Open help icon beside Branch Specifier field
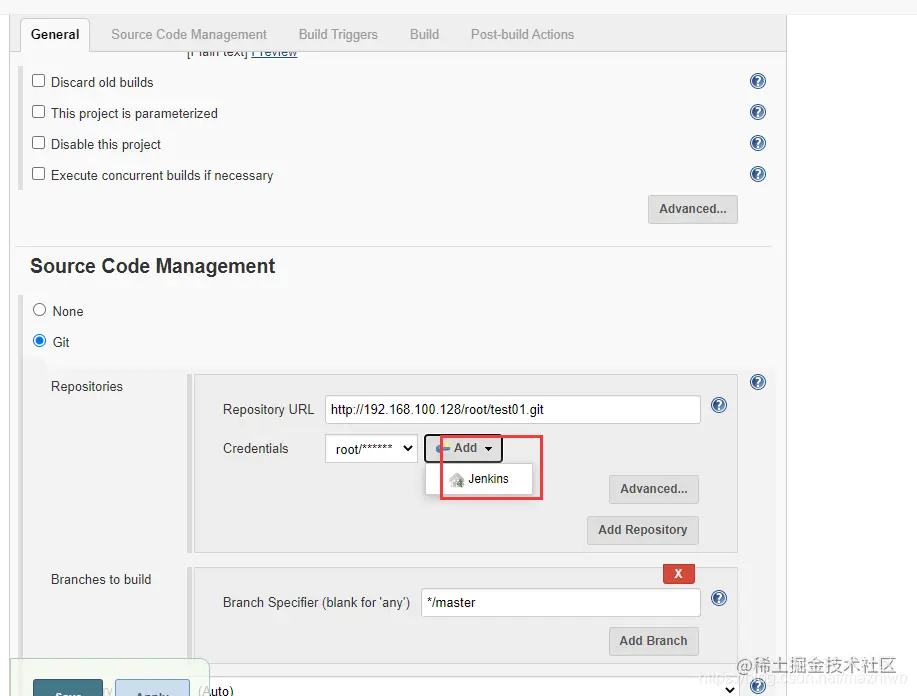The image size is (917, 696). click(719, 598)
